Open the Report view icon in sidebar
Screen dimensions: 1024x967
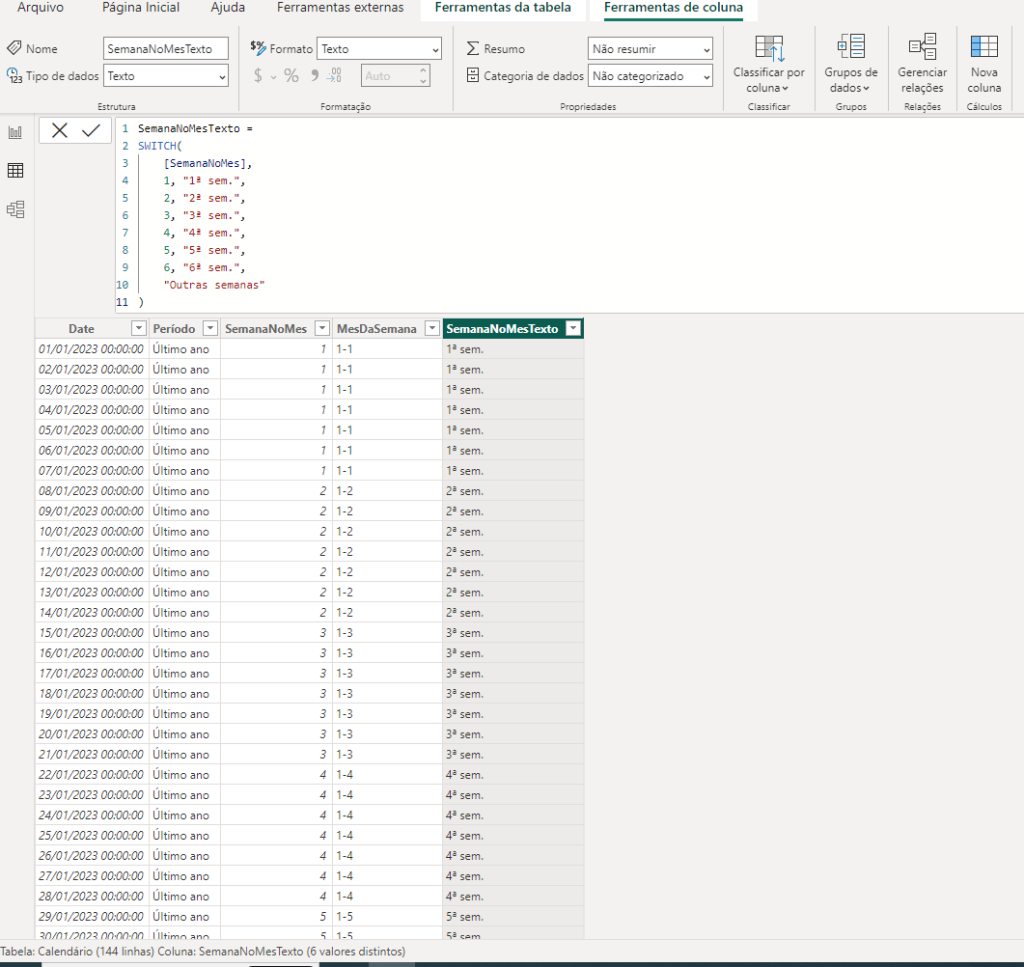click(x=15, y=132)
